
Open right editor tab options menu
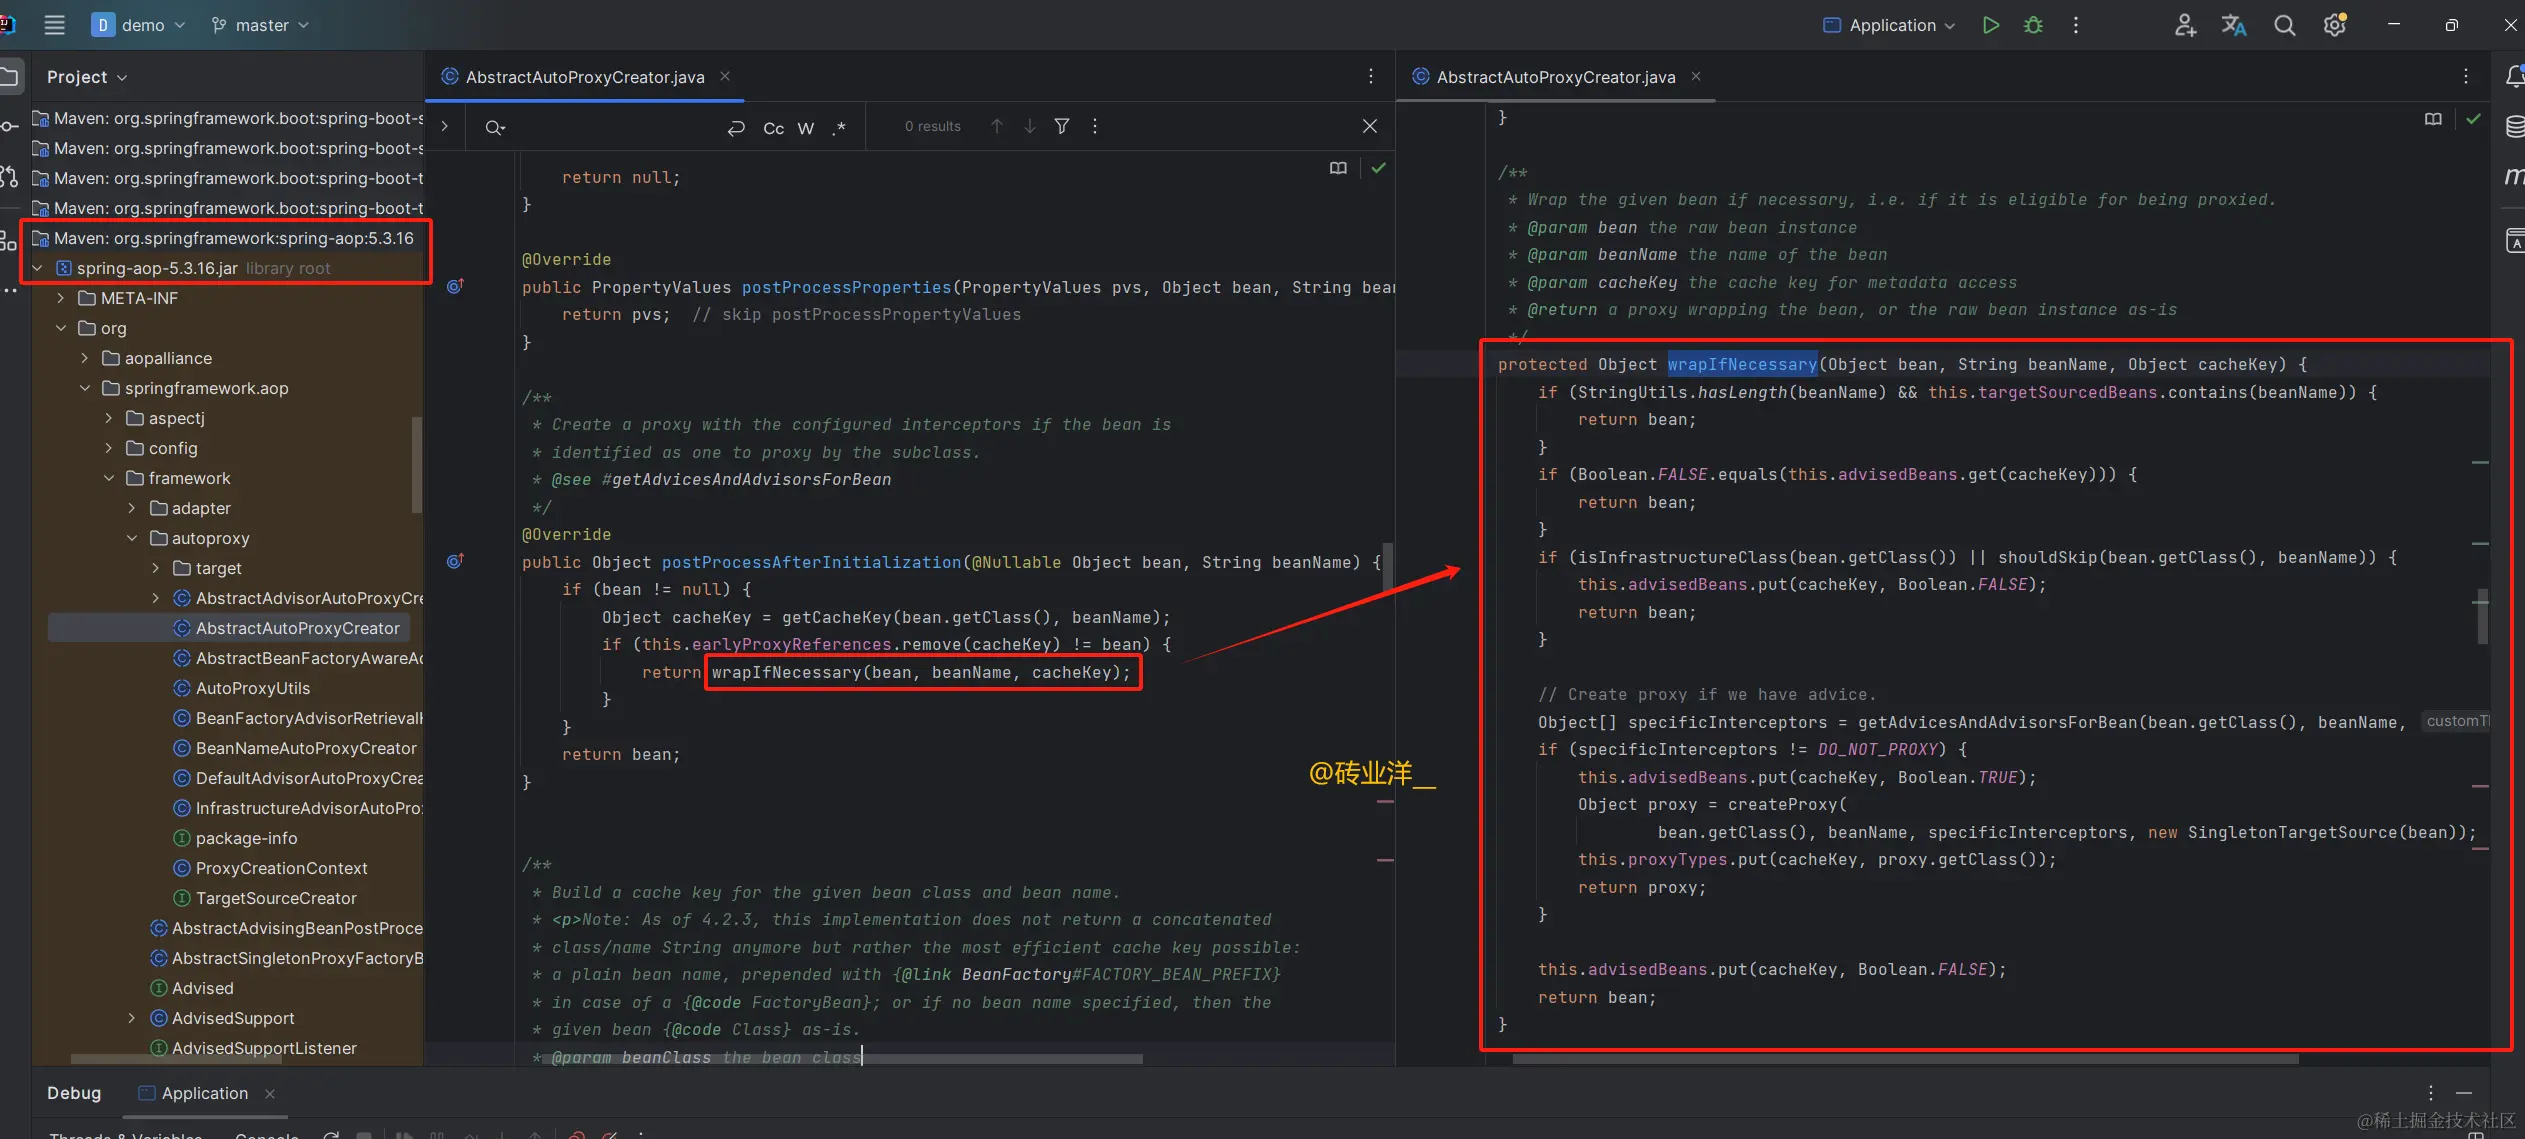tap(2466, 77)
